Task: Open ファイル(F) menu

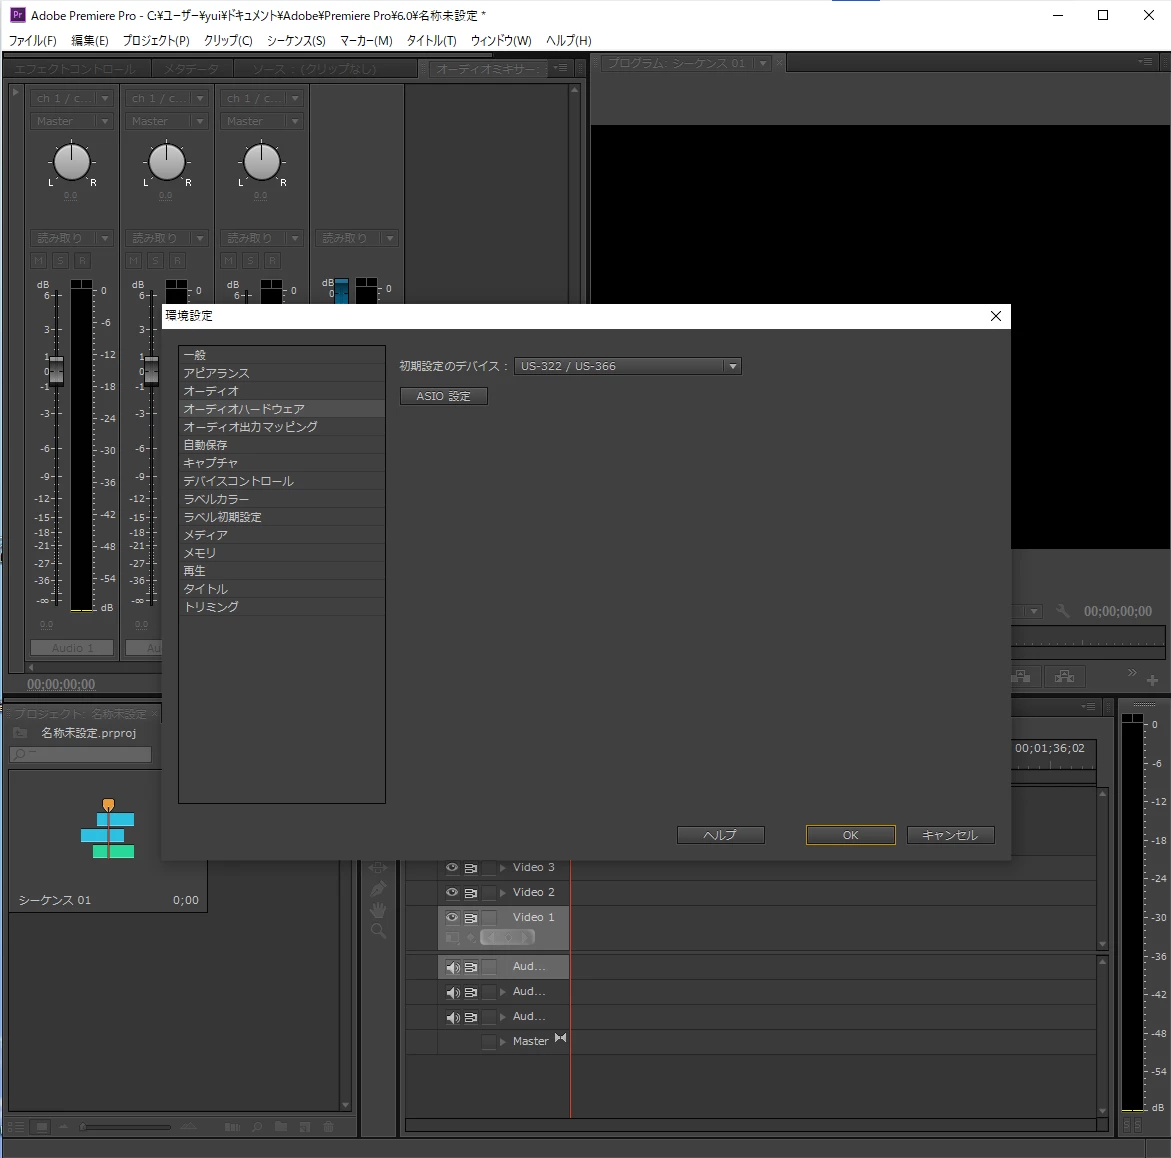Action: point(32,40)
